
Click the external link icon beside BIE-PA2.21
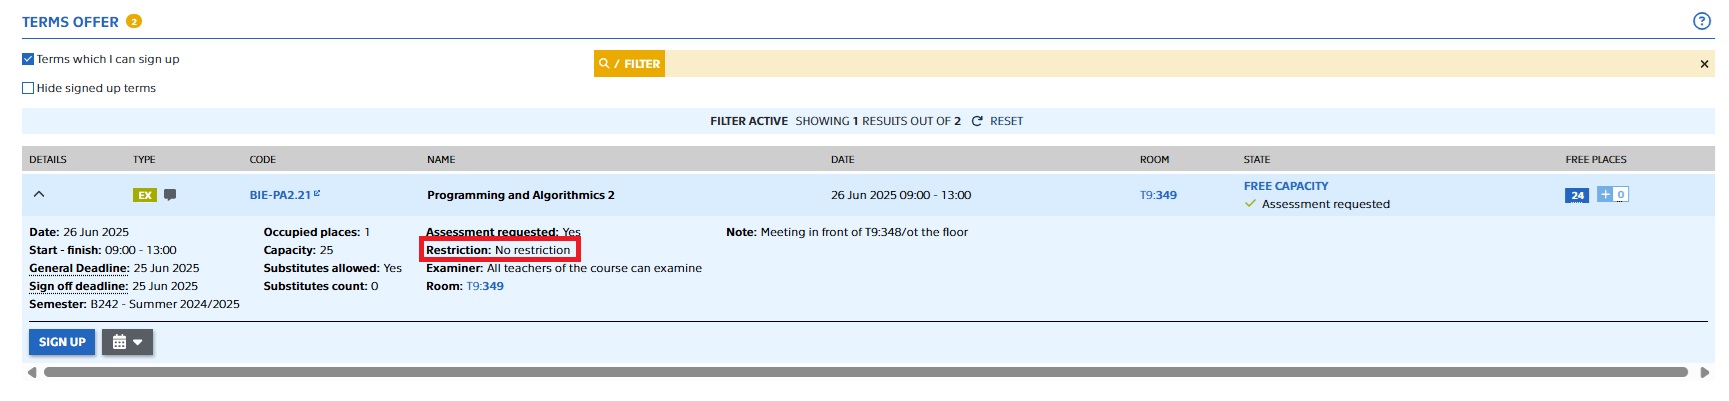tap(317, 193)
